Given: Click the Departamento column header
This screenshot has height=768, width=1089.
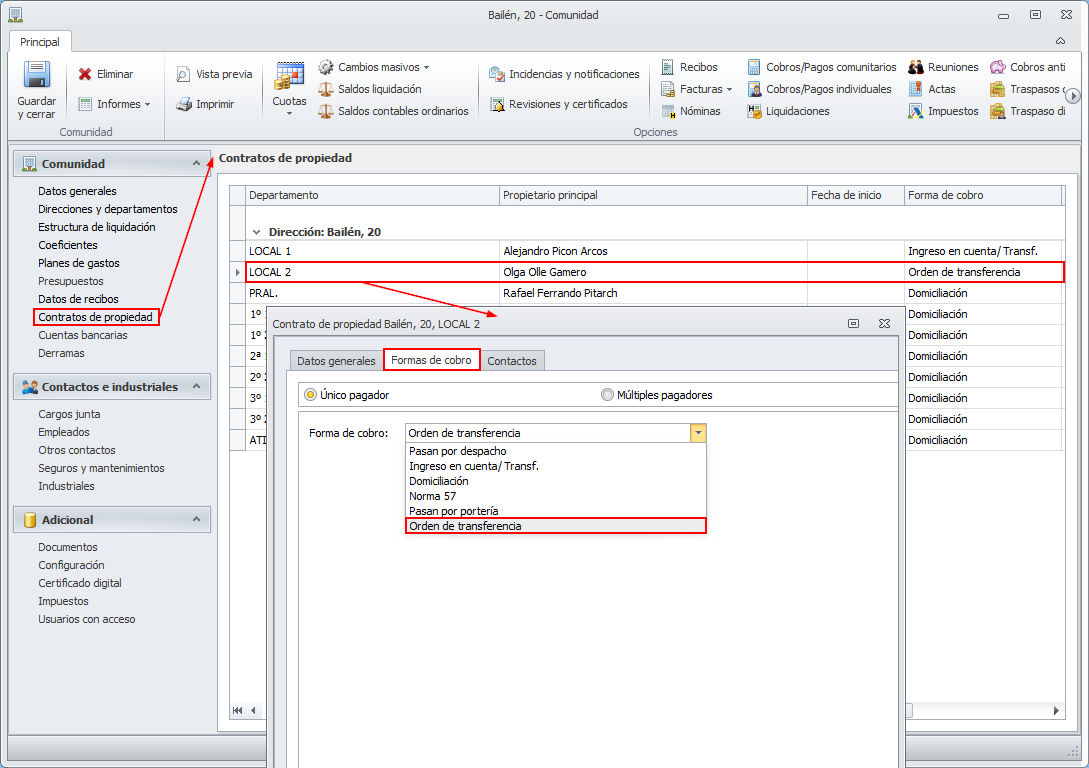Looking at the screenshot, I should [x=372, y=195].
